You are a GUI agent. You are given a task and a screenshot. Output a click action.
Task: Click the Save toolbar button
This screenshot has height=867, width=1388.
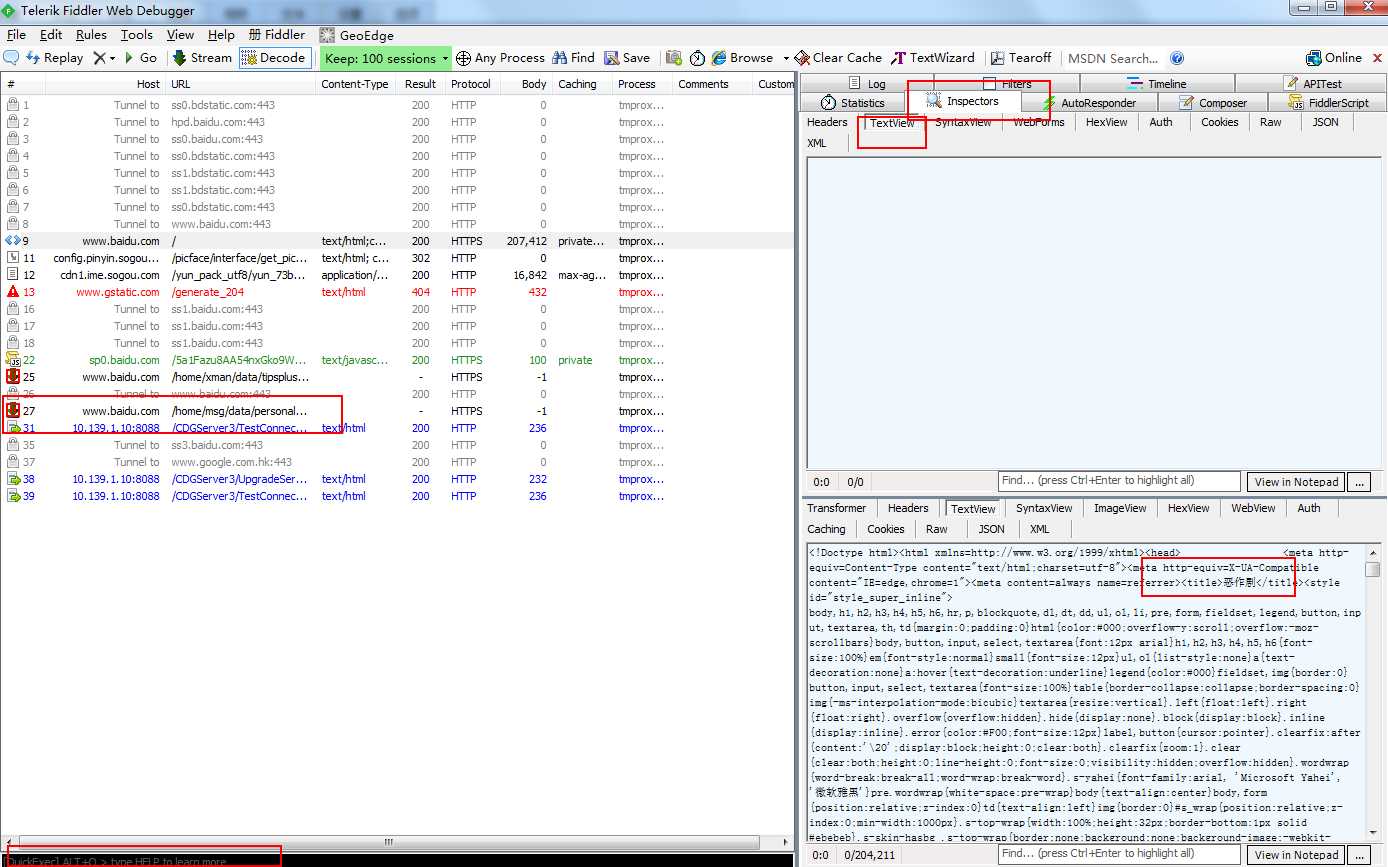[627, 58]
